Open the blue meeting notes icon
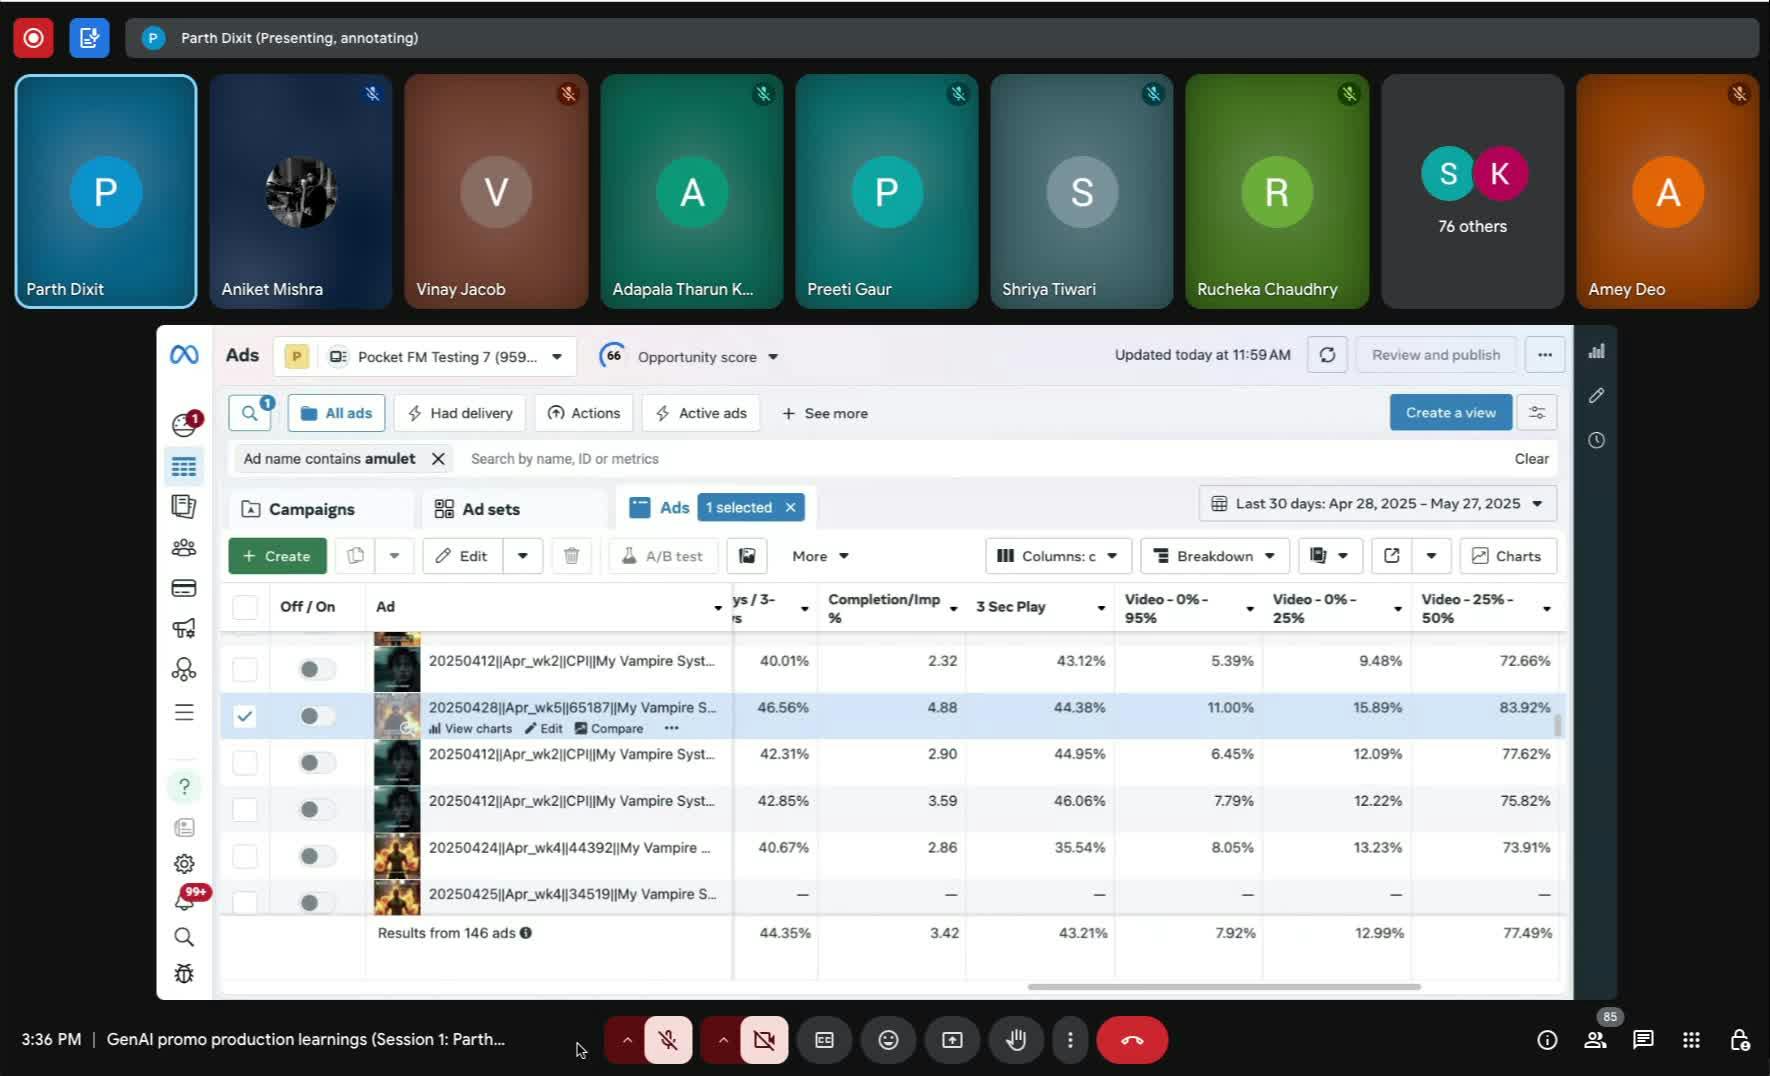Viewport: 1770px width, 1076px height. pos(89,38)
